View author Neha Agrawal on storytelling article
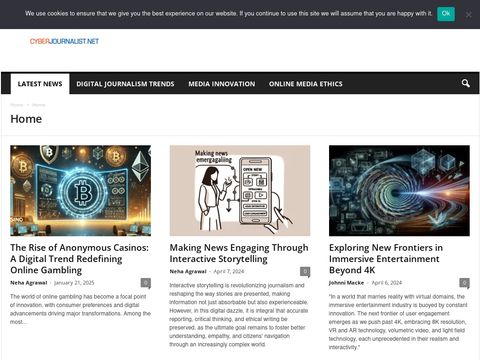This screenshot has width=480, height=360. coord(188,271)
